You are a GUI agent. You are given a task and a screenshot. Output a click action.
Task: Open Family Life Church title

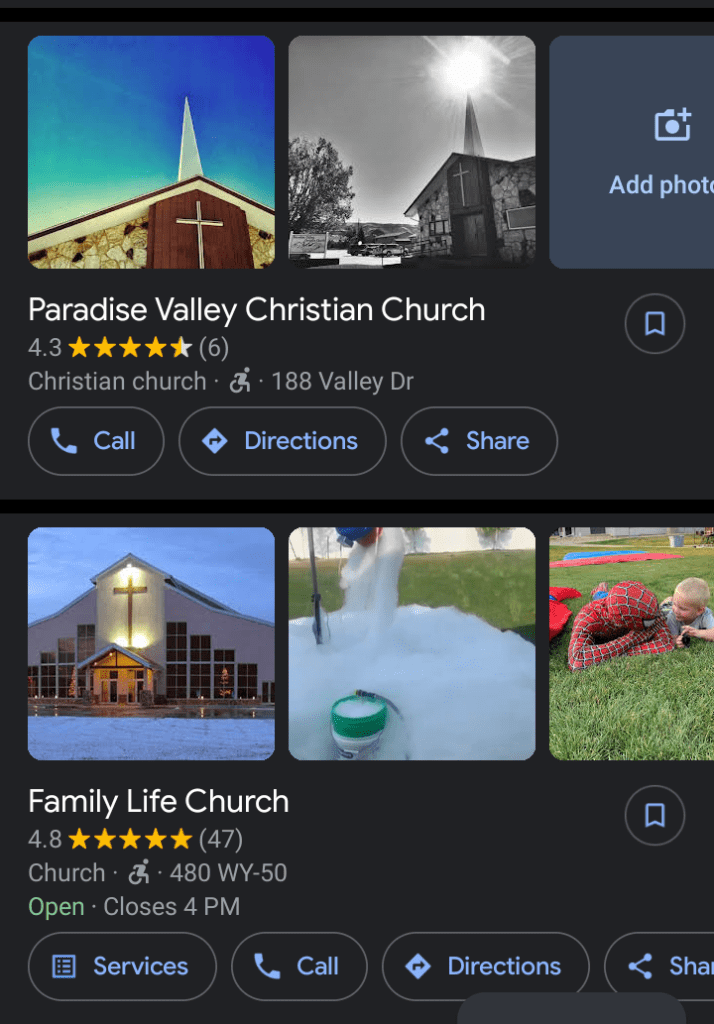158,801
